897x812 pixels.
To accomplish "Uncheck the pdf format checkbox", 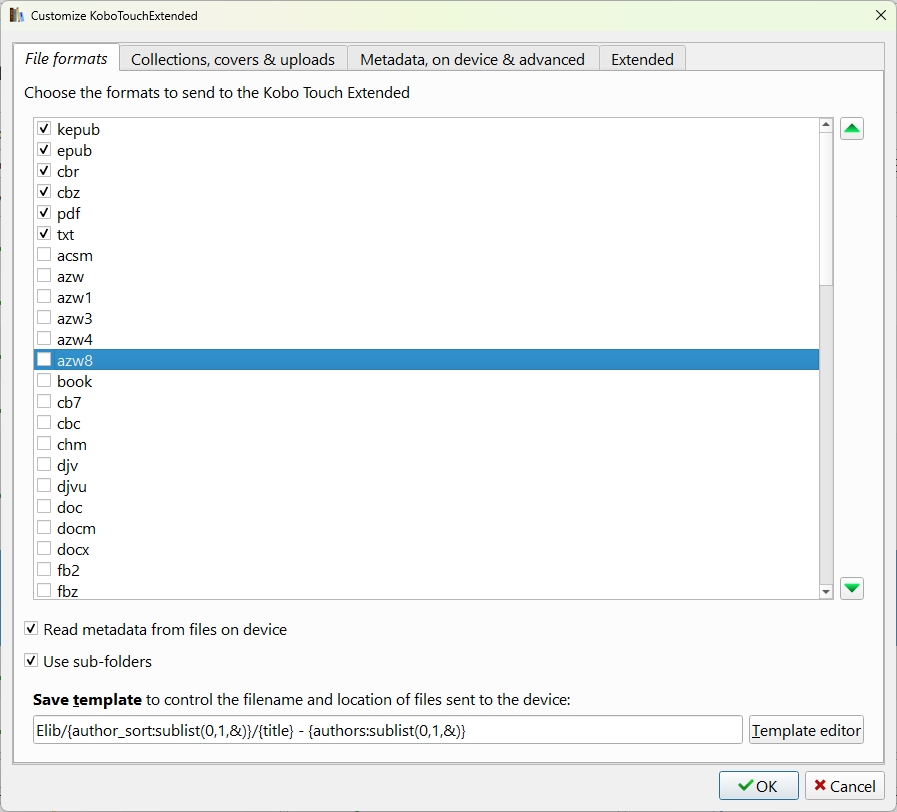I will point(44,212).
